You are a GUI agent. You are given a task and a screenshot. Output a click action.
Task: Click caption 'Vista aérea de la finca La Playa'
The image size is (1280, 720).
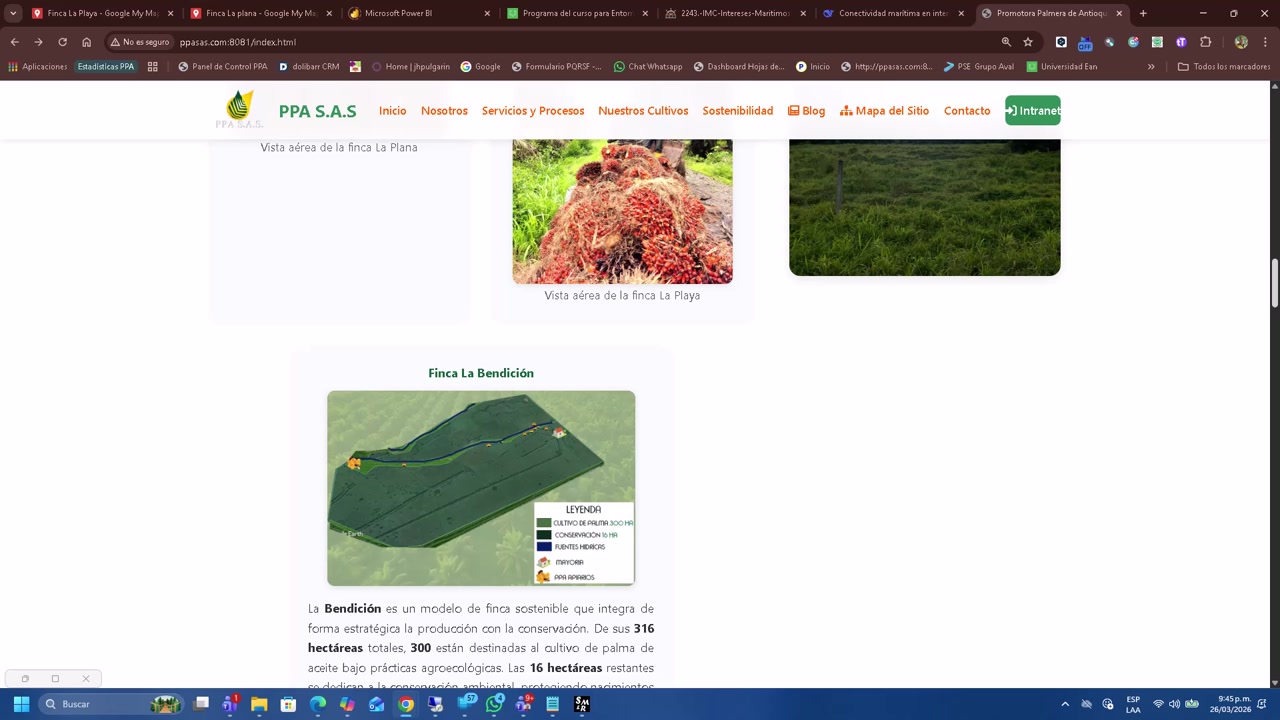[x=622, y=296]
